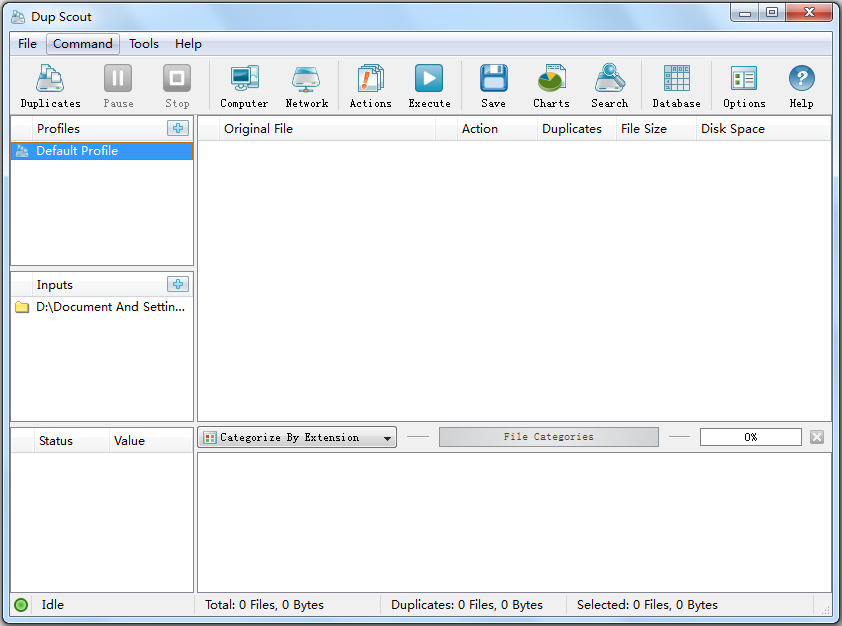842x626 pixels.
Task: Select the D:\Document And Settin... input
Action: tap(102, 307)
